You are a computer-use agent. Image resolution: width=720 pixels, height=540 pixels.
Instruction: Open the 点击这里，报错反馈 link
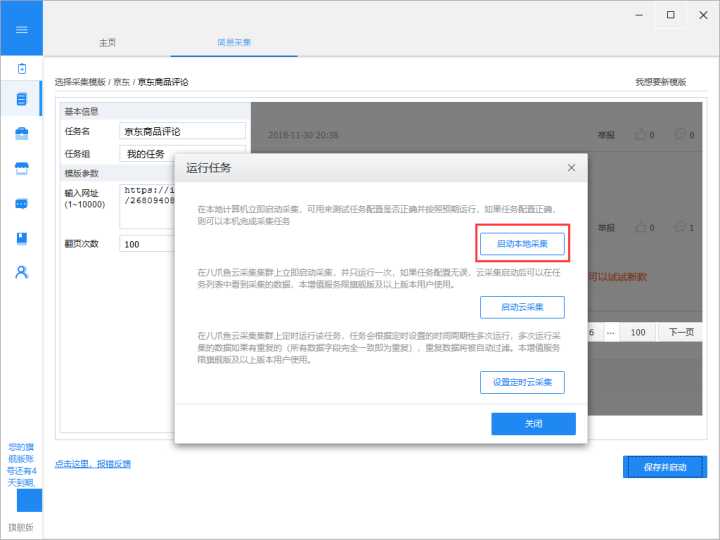click(92, 464)
